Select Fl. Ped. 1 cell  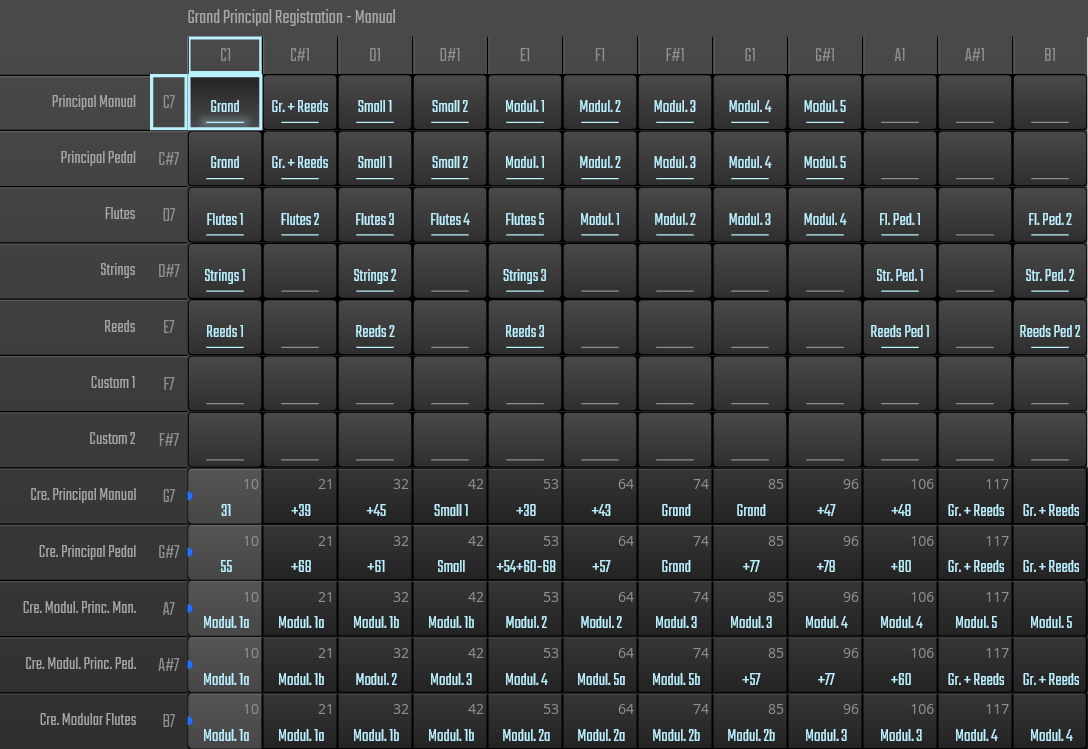pos(899,215)
